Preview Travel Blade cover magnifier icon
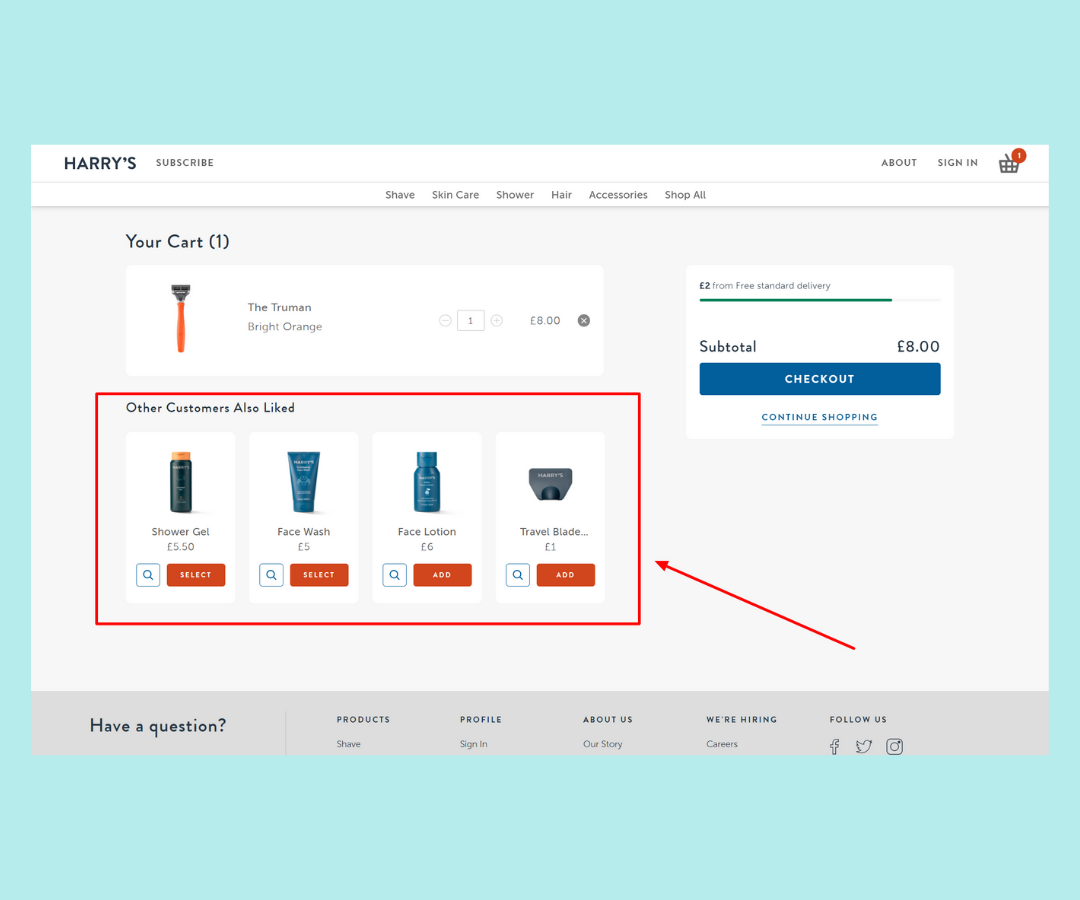The height and width of the screenshot is (900, 1080). [518, 575]
